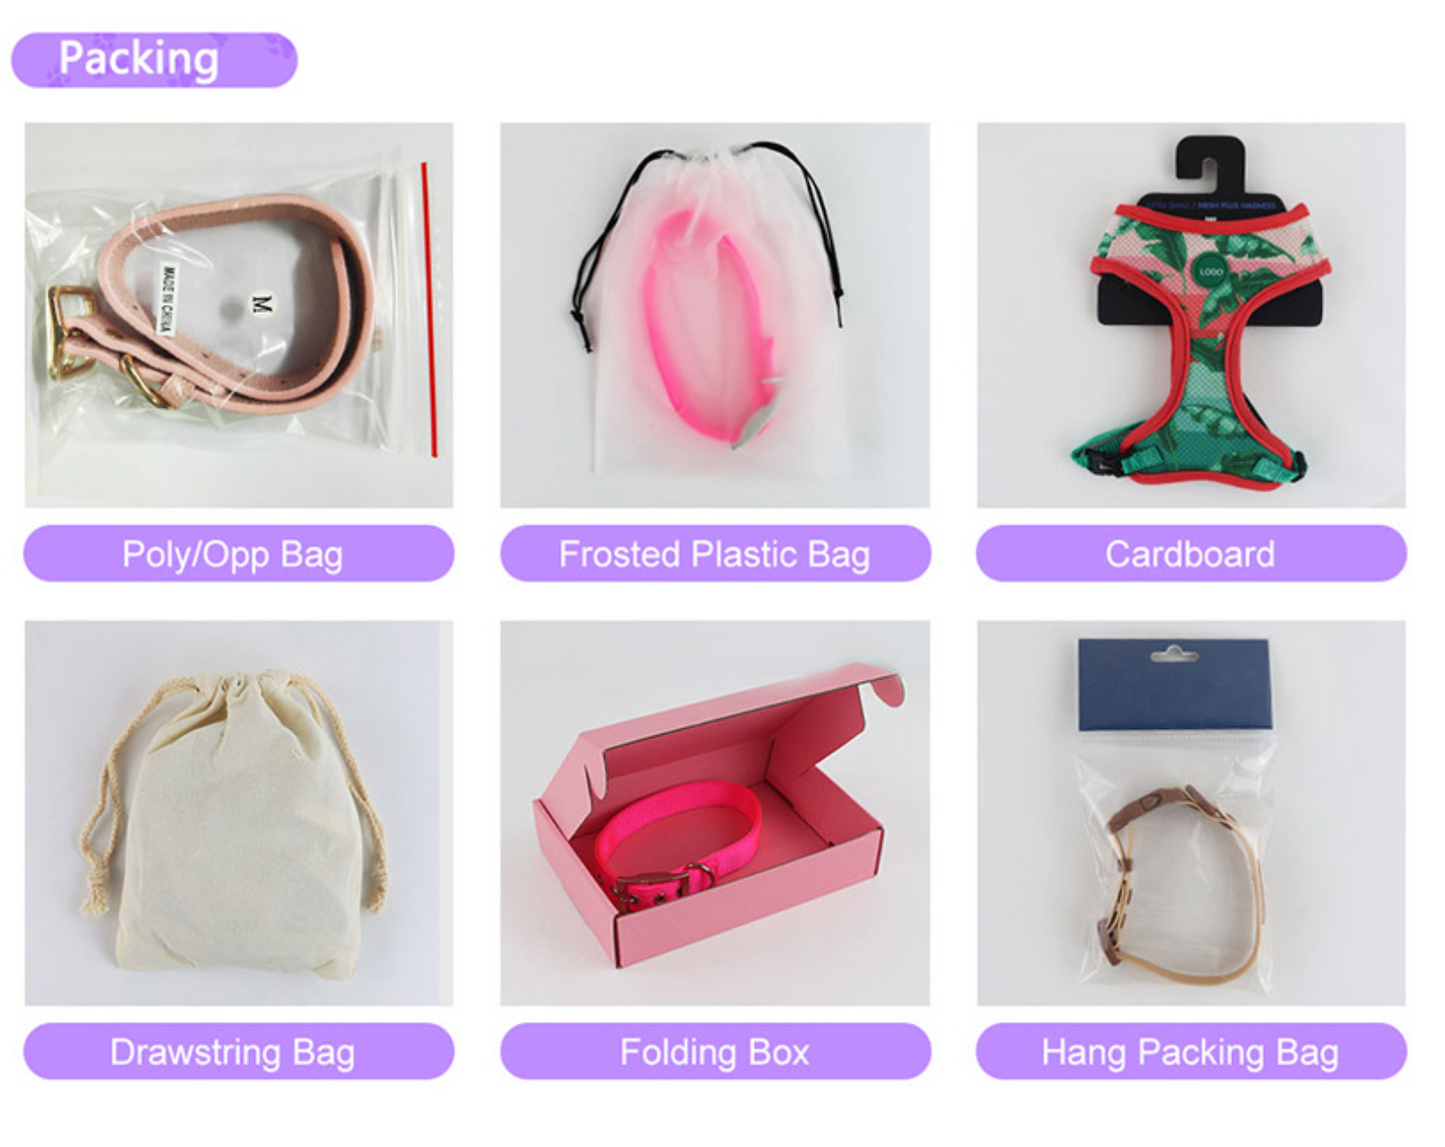Select the Cardboard label
The width and height of the screenshot is (1445, 1147).
pos(1191,553)
